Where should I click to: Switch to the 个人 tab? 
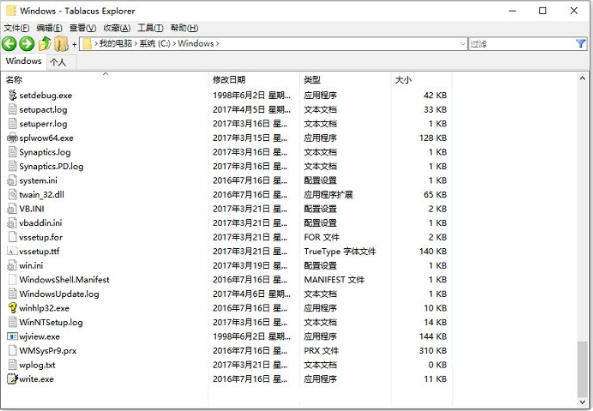pos(58,62)
